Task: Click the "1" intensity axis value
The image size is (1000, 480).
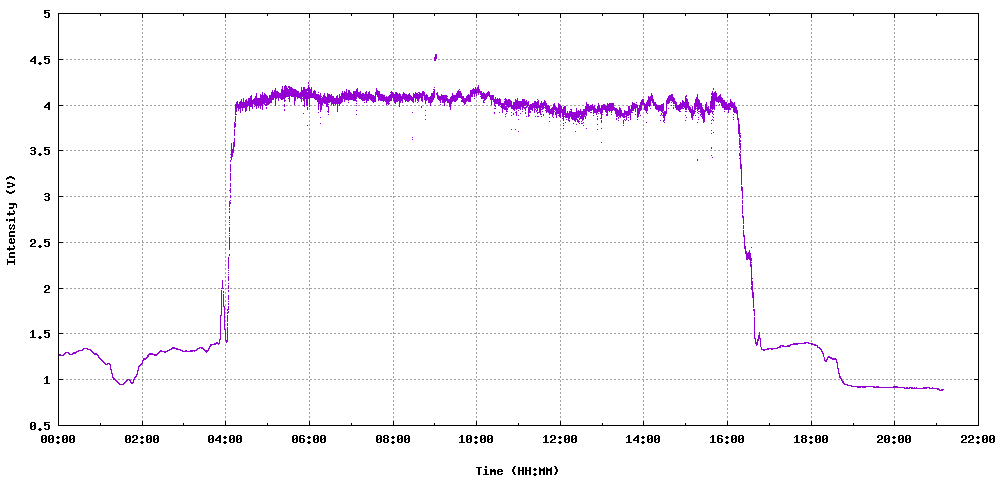Action: pos(47,380)
